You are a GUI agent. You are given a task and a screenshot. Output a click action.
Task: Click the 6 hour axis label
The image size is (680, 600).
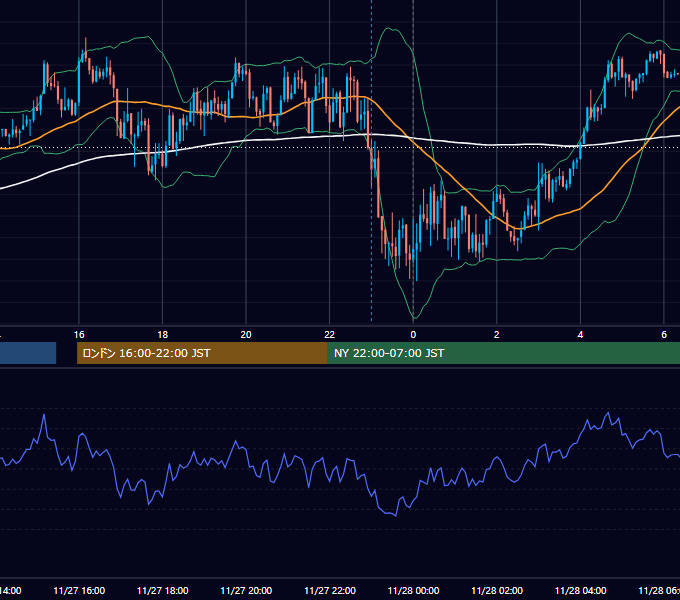[x=664, y=335]
